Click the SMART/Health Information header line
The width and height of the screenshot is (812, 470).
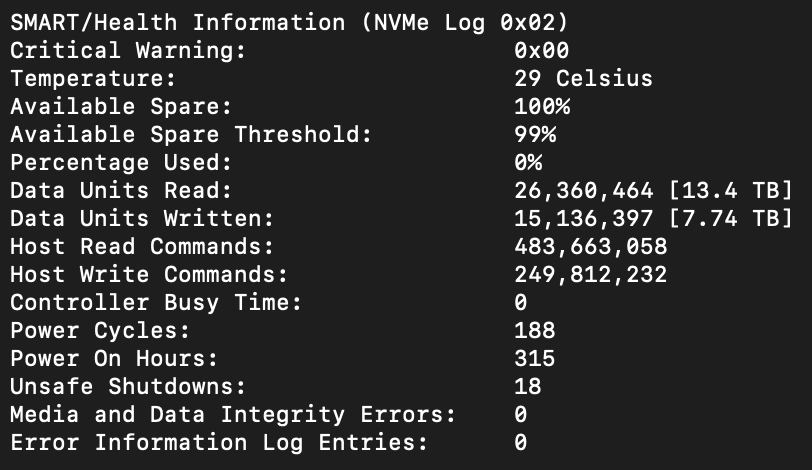click(x=289, y=23)
